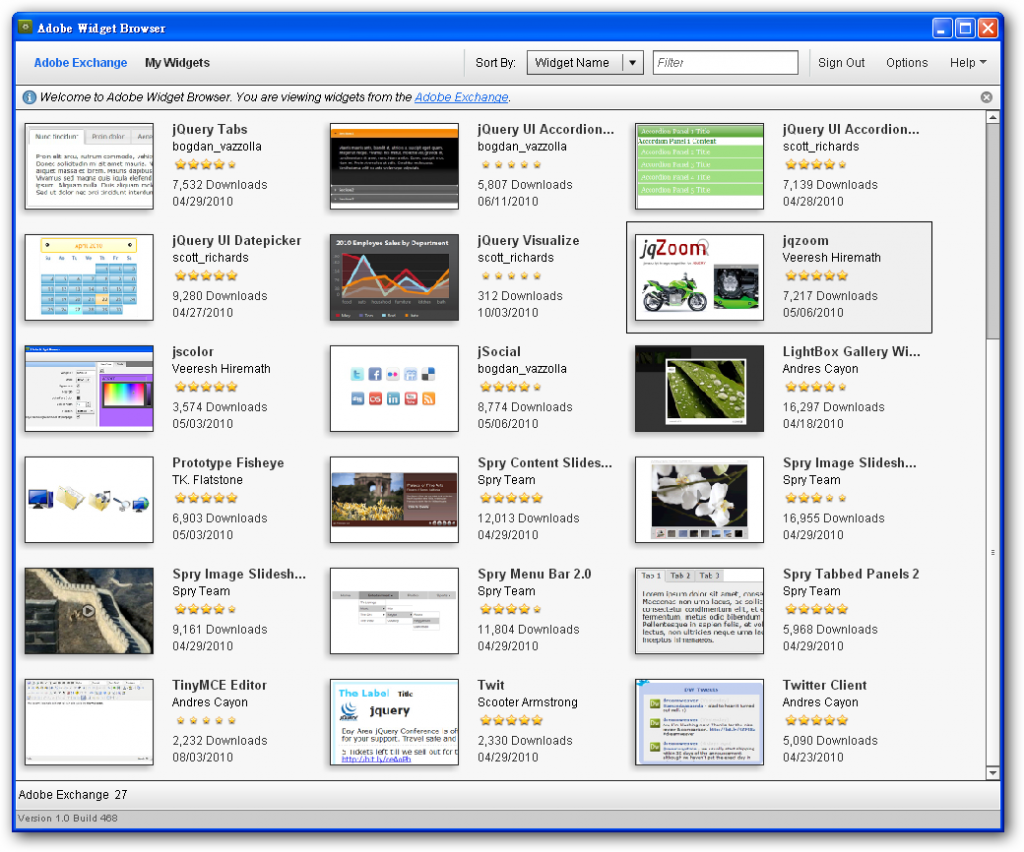Dismiss the welcome message with its X button
1024x852 pixels.
[x=986, y=97]
